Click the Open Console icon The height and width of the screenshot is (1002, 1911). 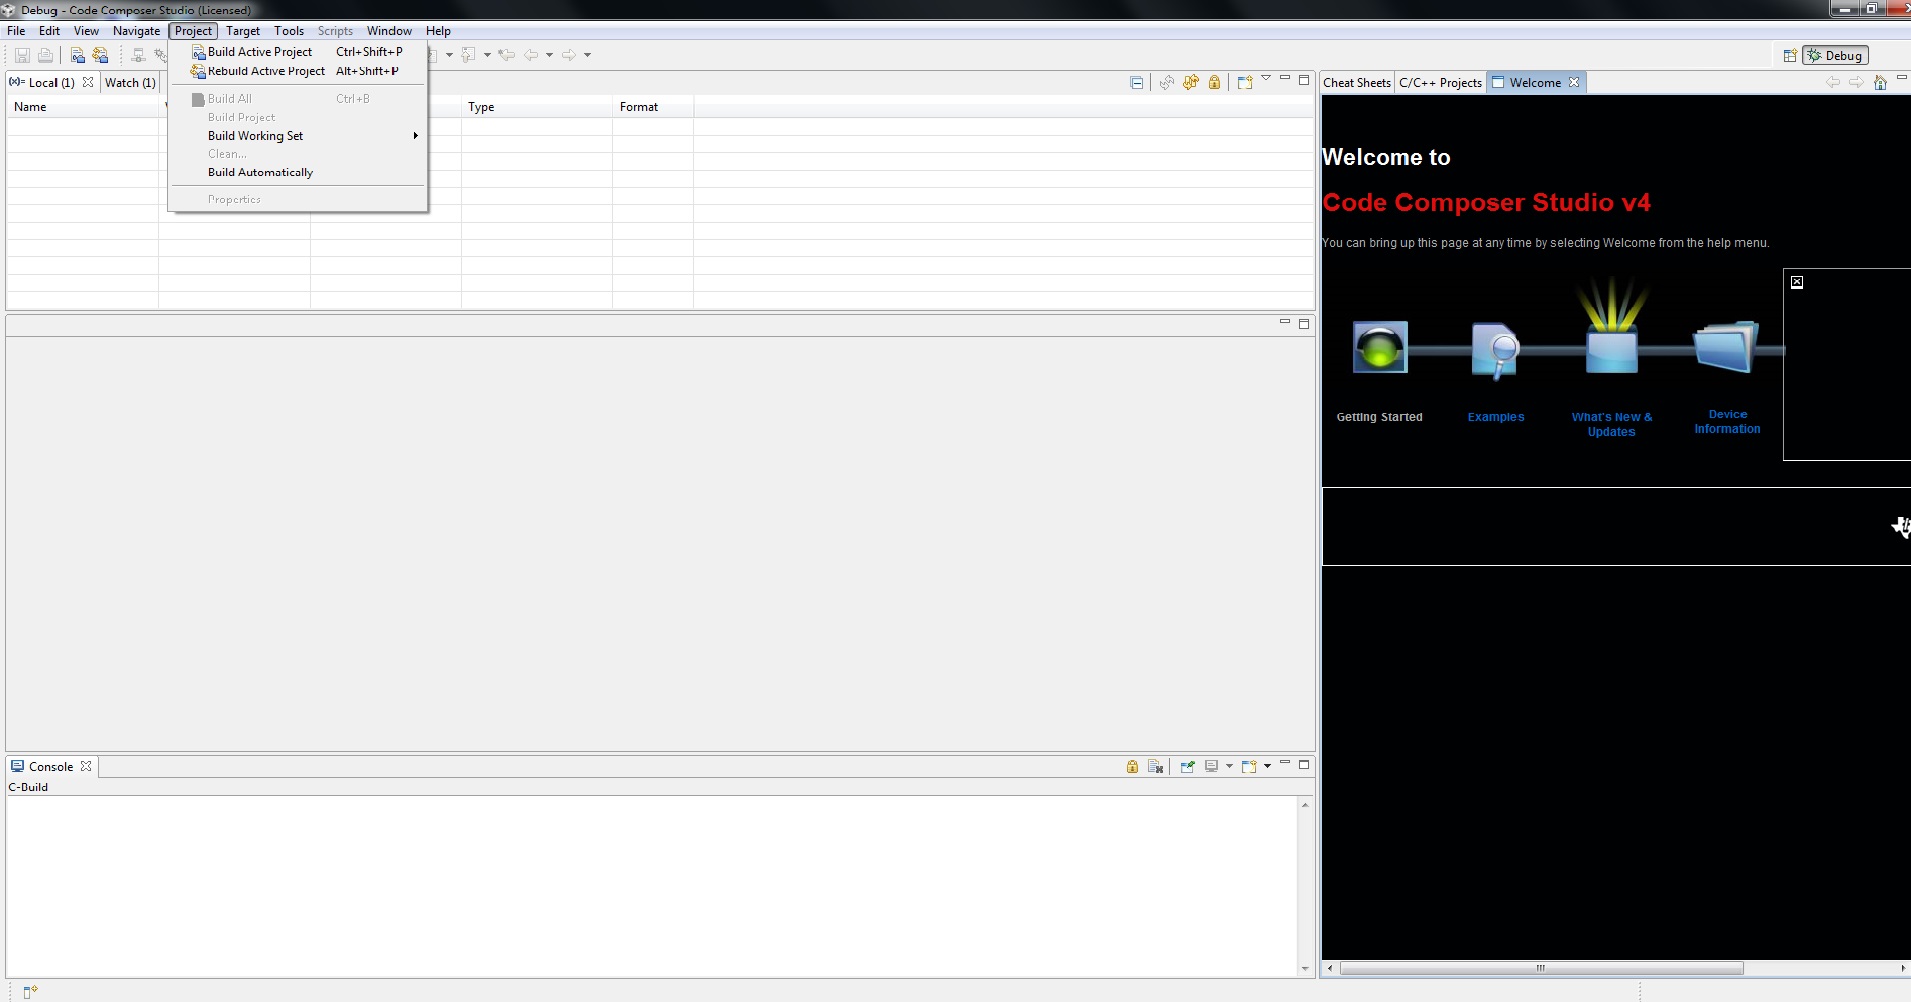1249,766
